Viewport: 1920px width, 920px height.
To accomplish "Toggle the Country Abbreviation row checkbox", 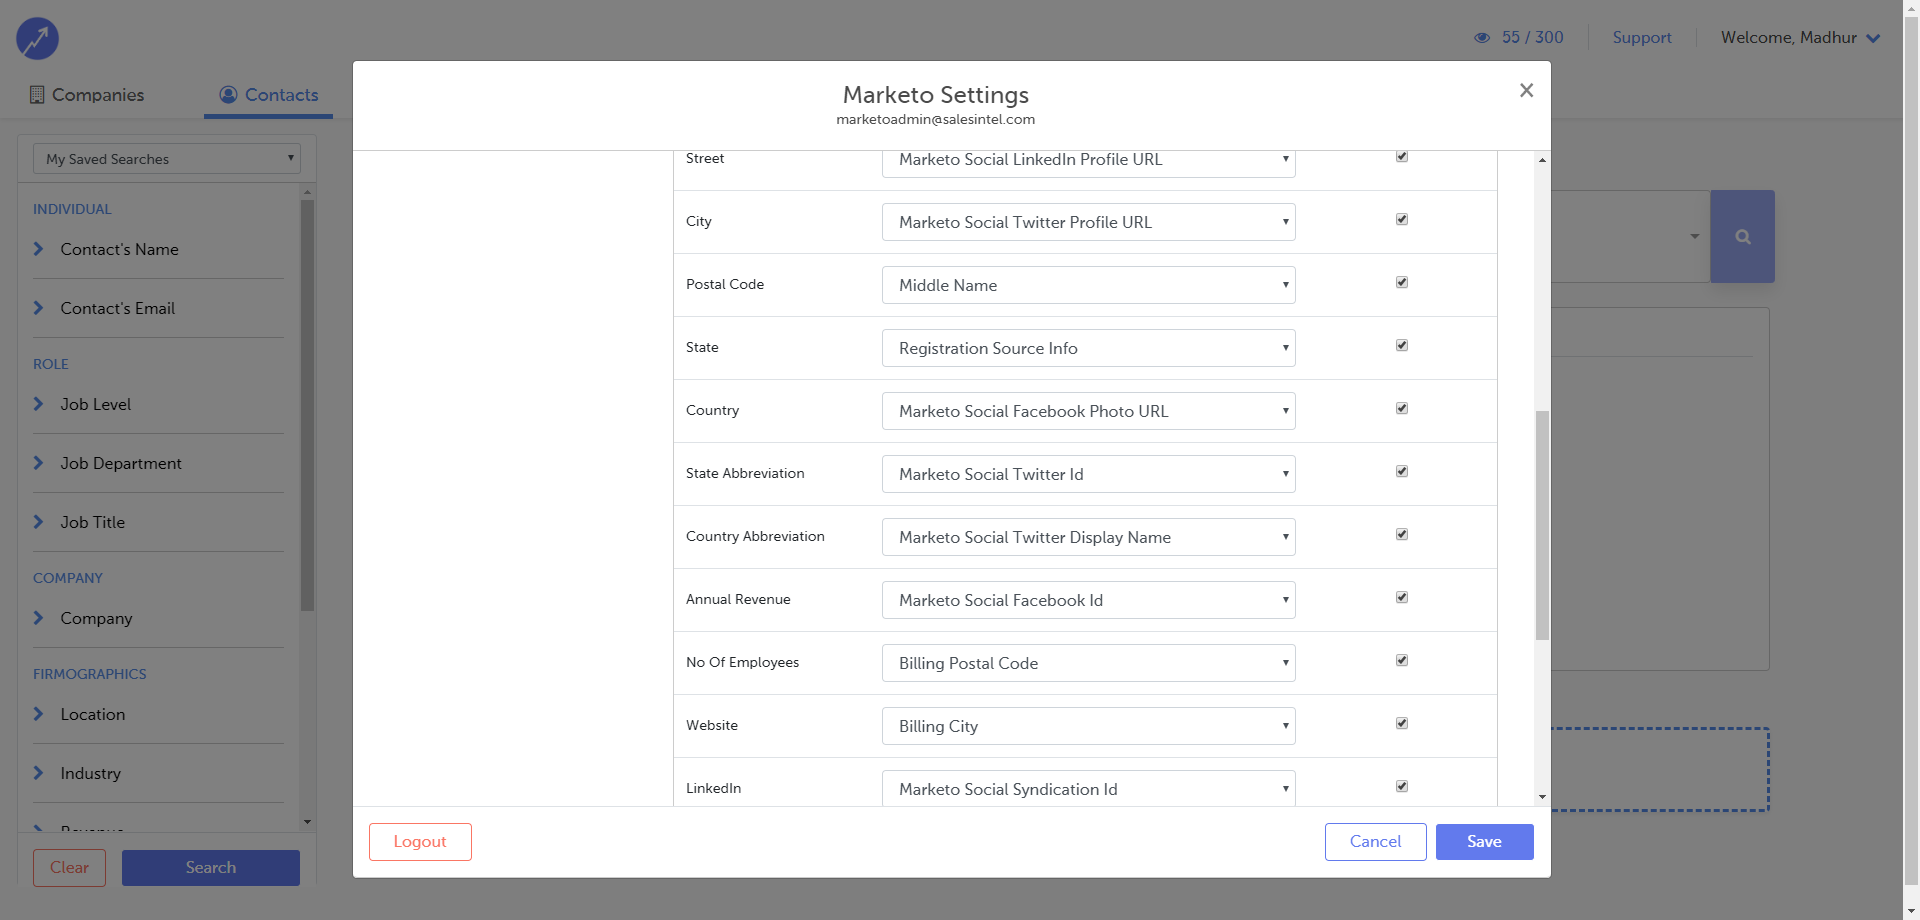I will coord(1402,535).
